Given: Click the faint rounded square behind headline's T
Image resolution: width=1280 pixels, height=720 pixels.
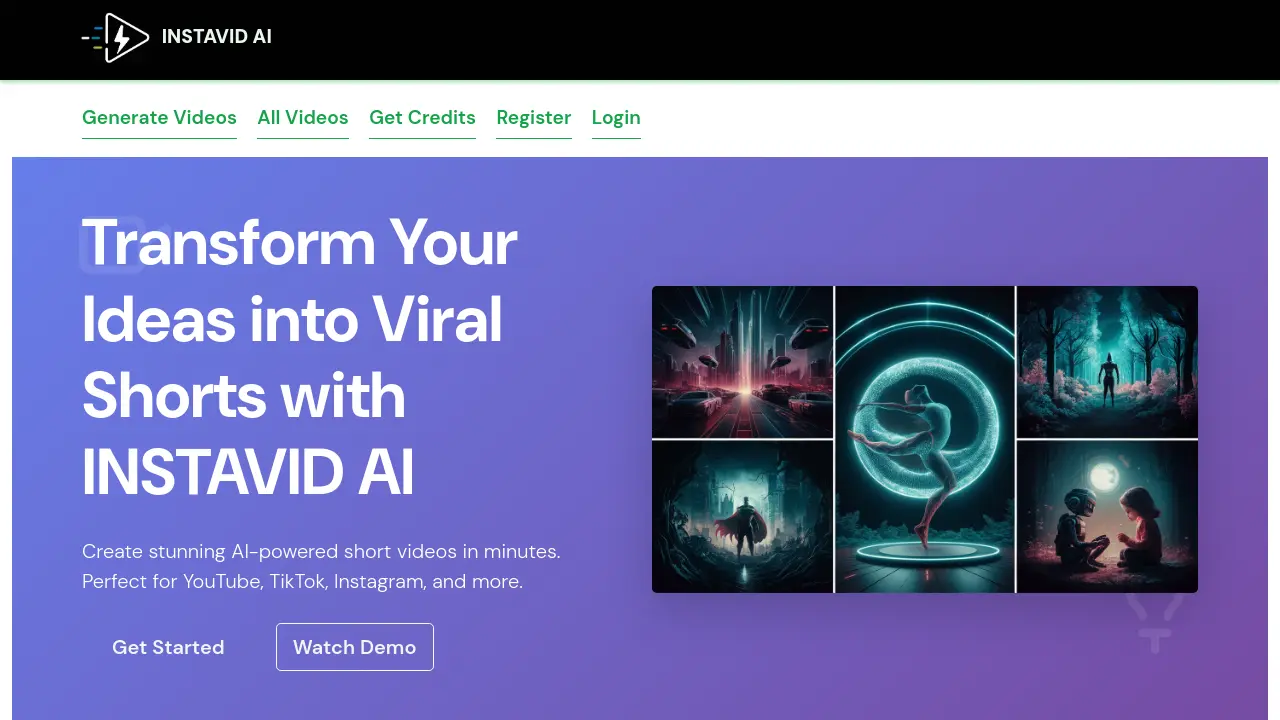Looking at the screenshot, I should point(112,245).
